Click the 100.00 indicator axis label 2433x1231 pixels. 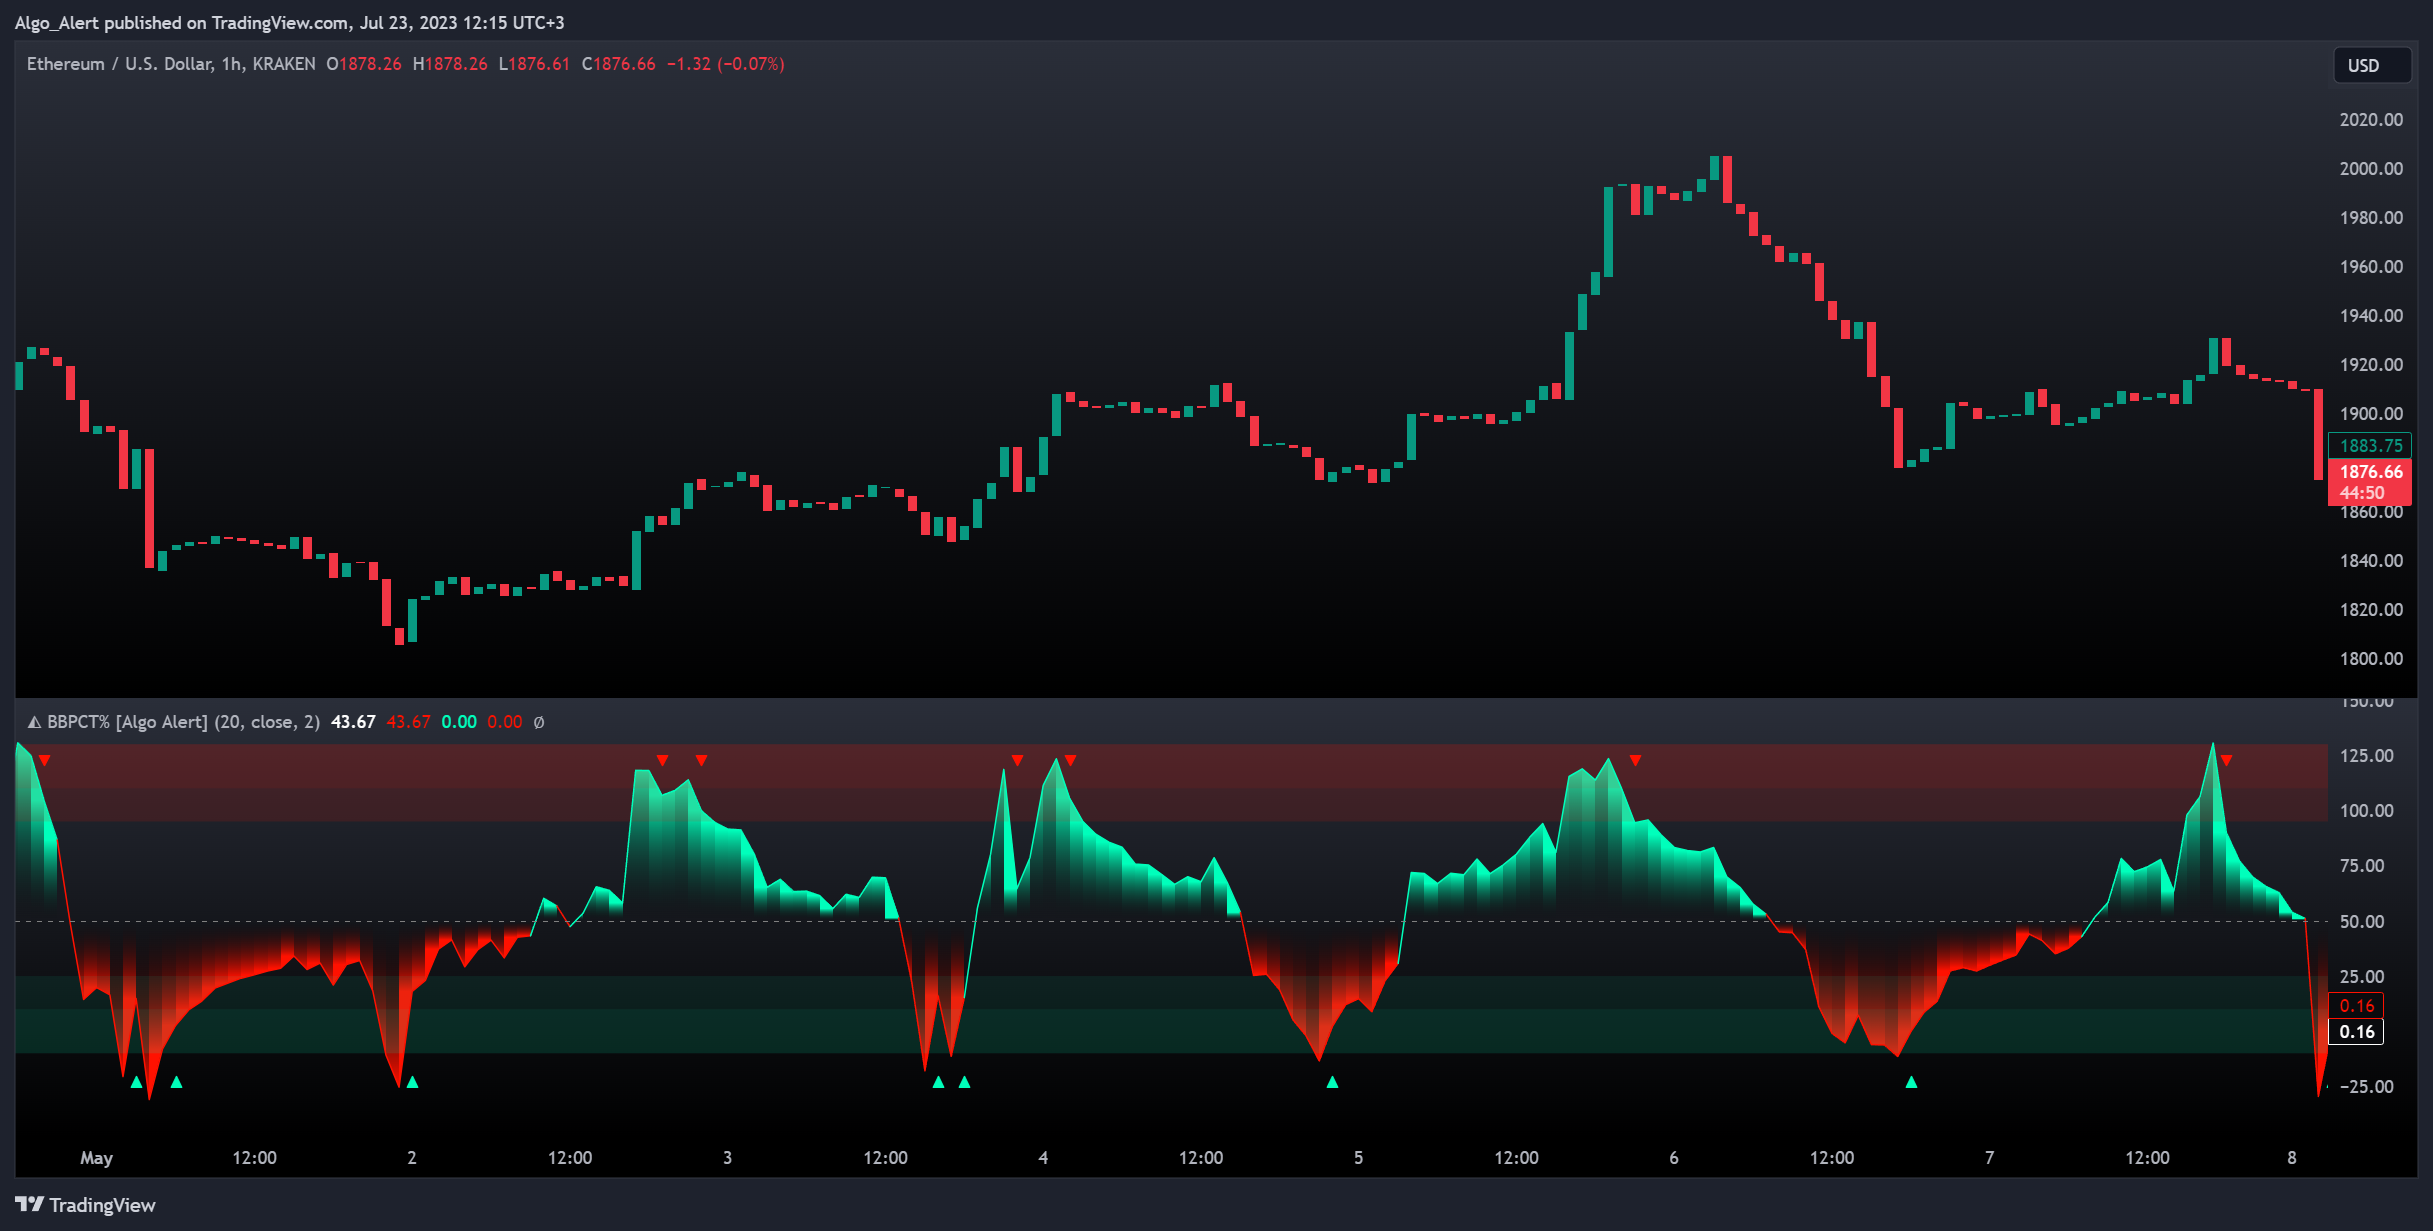coord(2367,811)
